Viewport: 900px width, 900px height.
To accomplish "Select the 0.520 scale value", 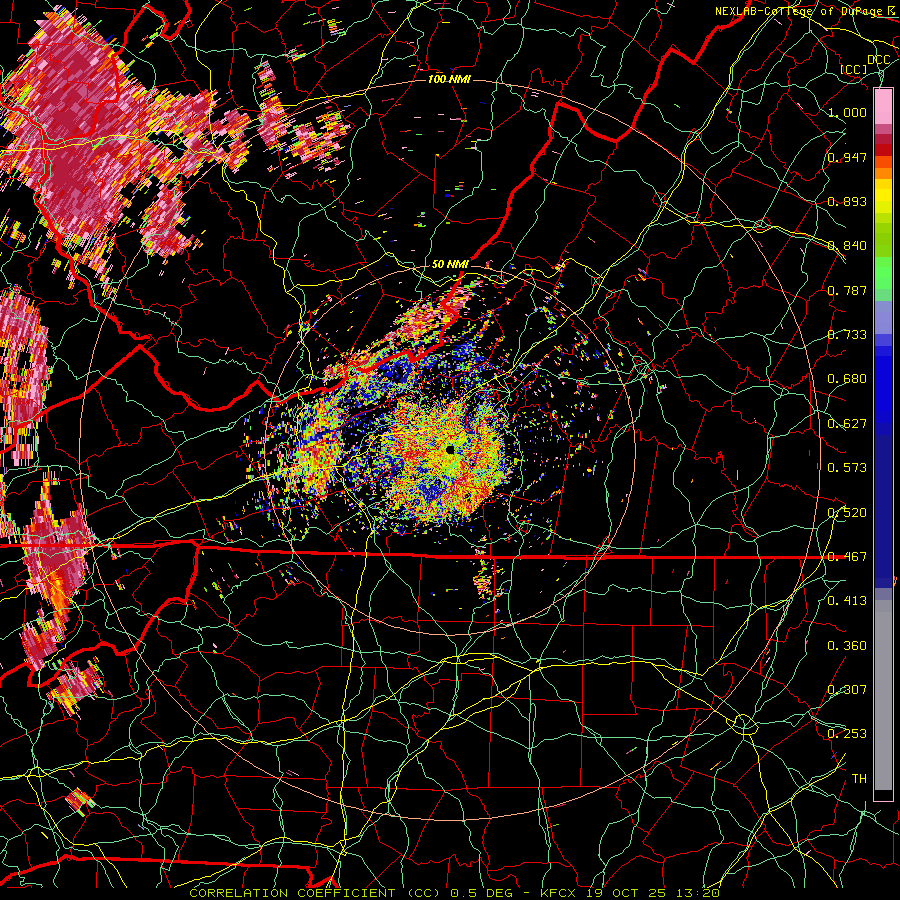I will click(x=847, y=513).
